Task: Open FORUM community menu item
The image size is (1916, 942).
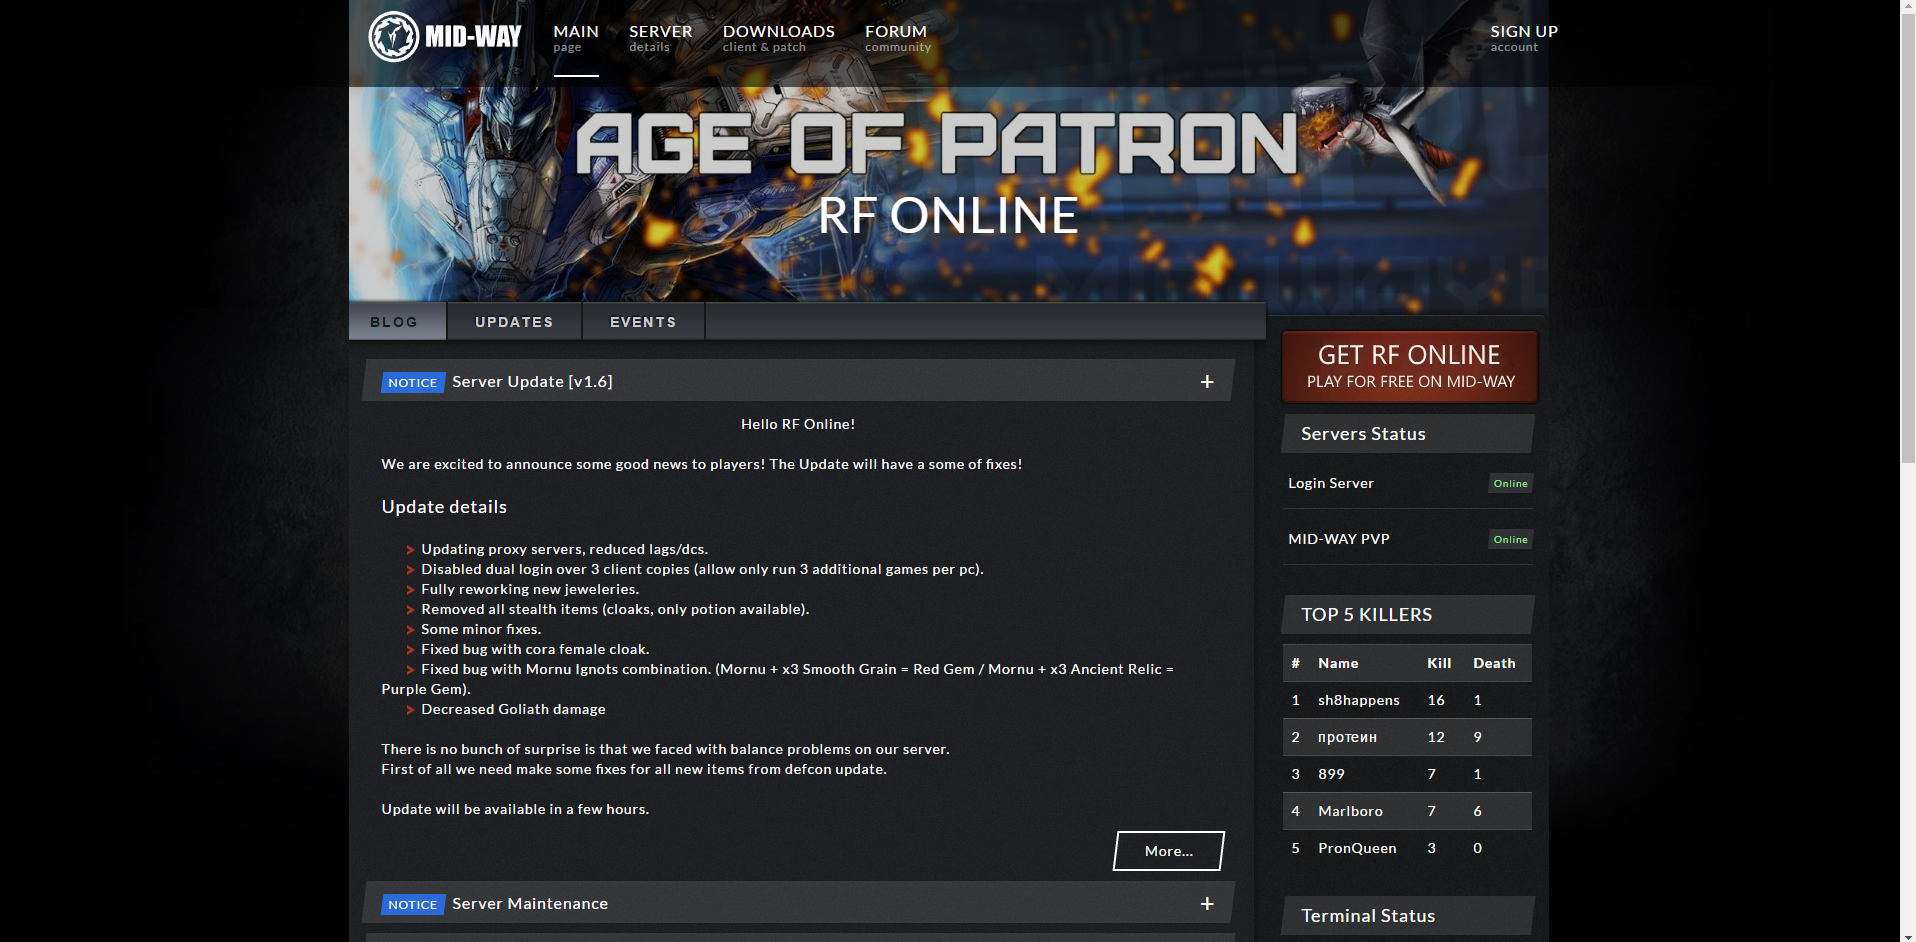Action: pyautogui.click(x=897, y=38)
